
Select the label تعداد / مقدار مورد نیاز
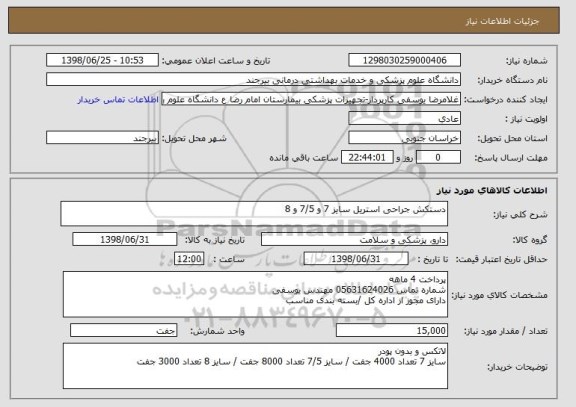pos(506,331)
